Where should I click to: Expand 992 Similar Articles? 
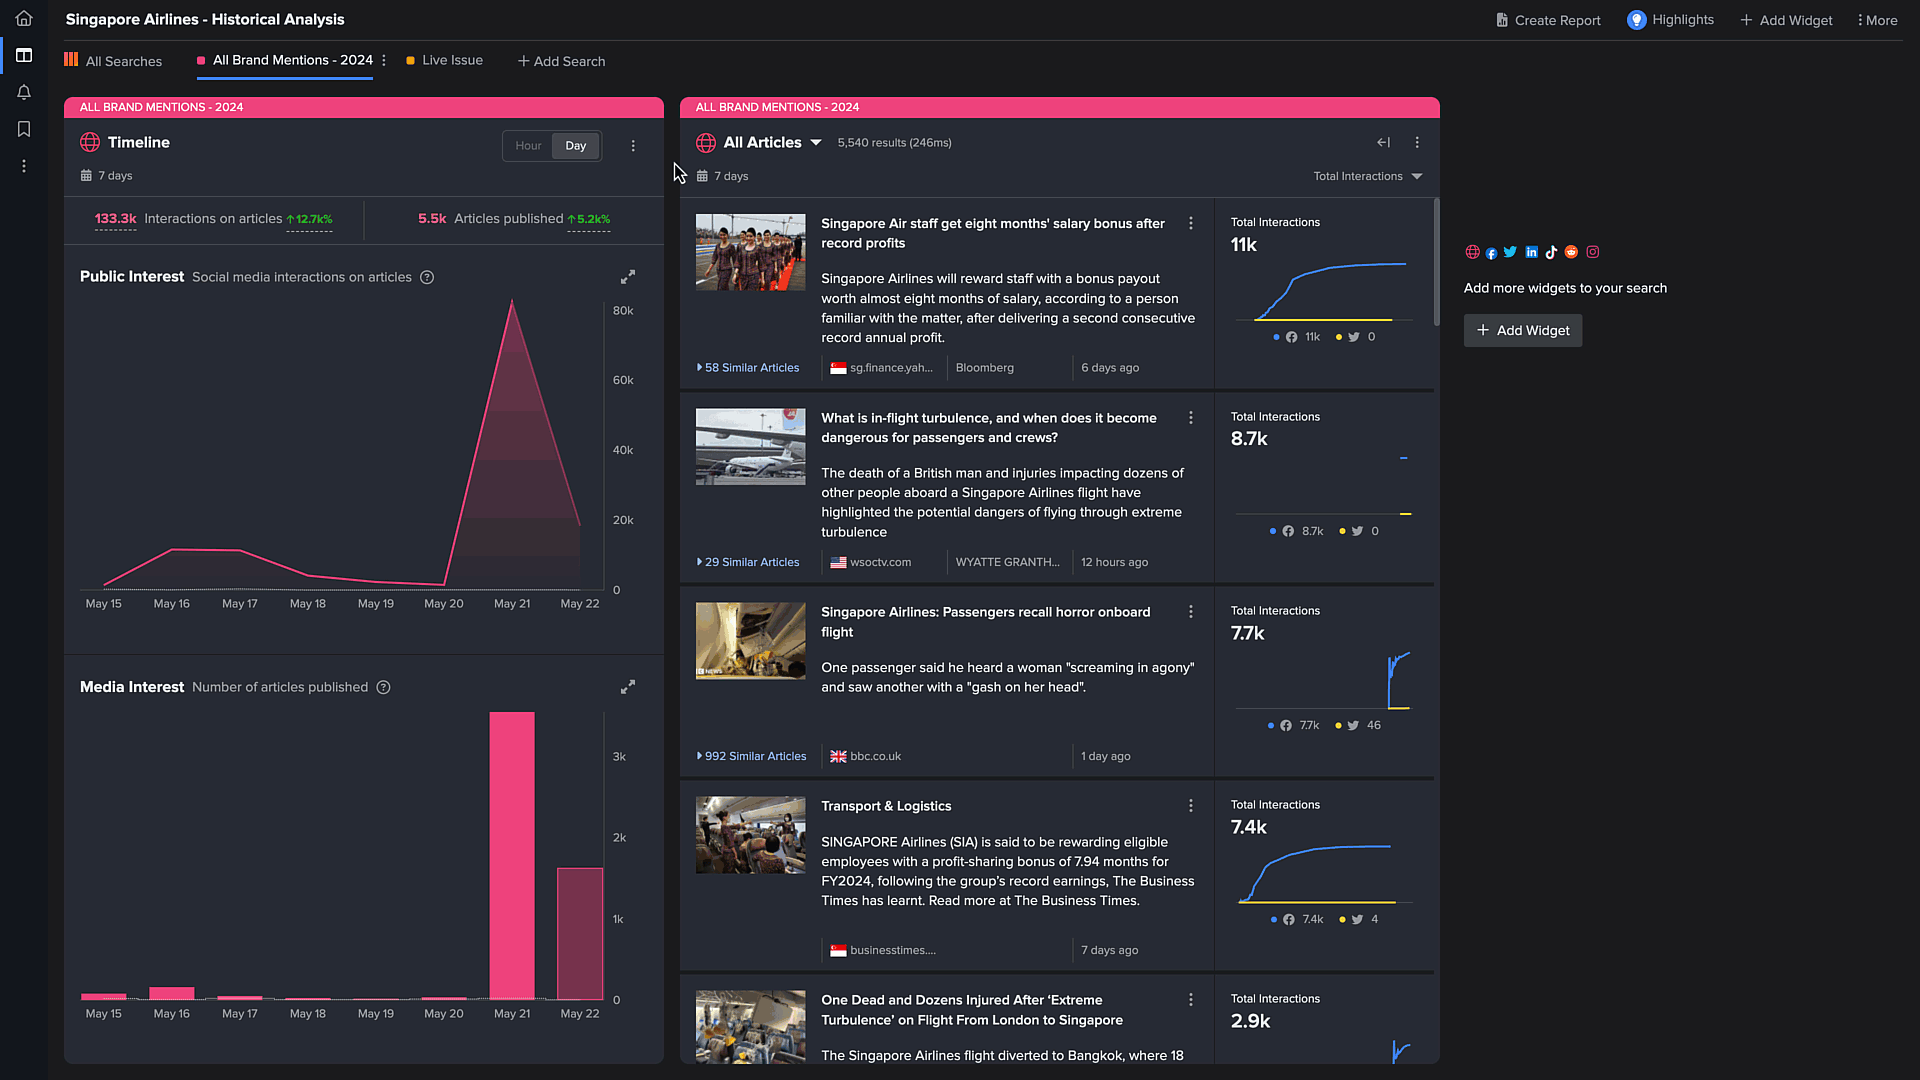point(751,756)
